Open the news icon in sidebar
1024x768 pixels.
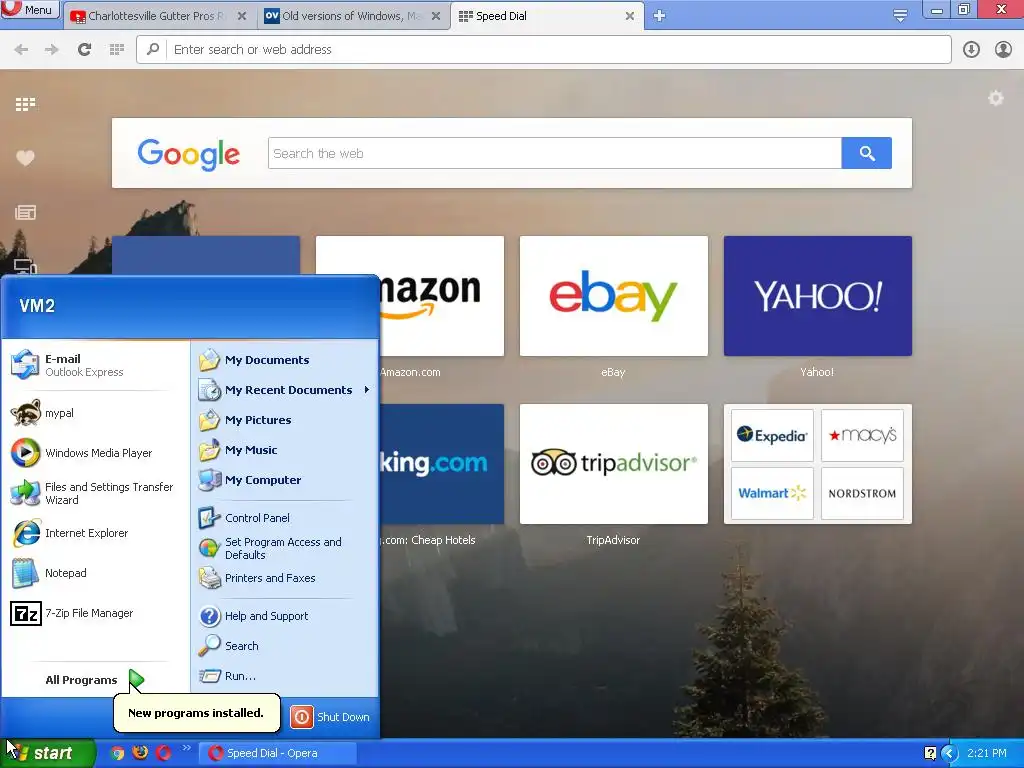tap(25, 212)
